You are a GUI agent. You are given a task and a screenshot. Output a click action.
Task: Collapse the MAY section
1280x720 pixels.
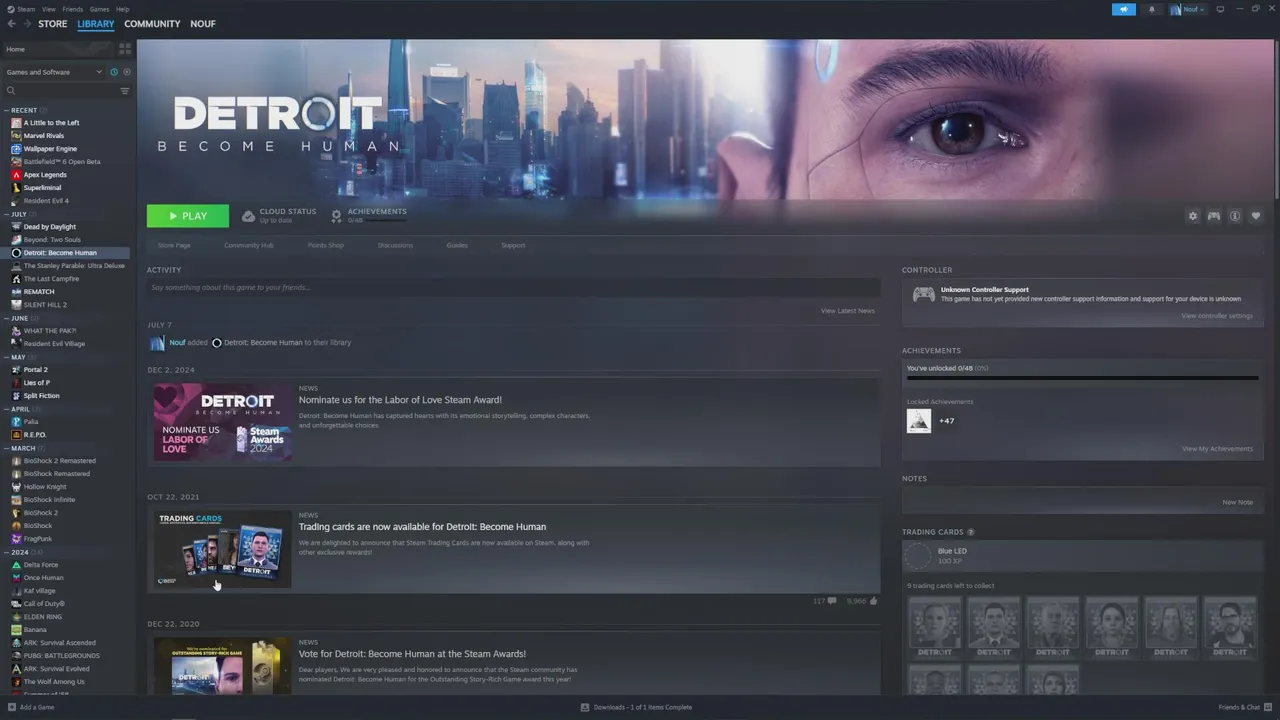(x=6, y=357)
